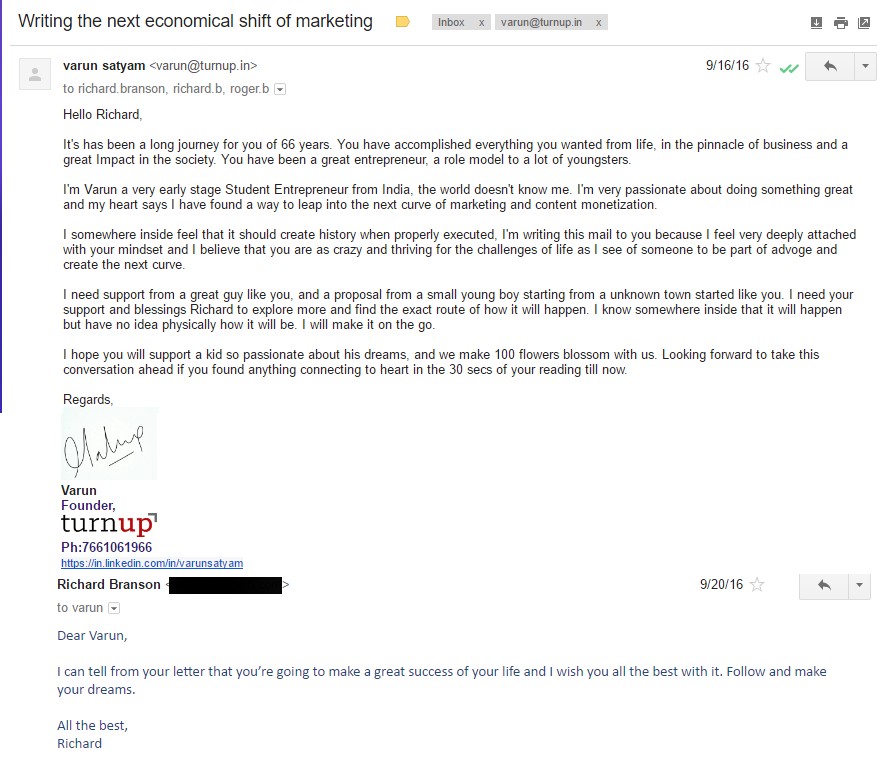This screenshot has width=891, height=768.
Task: Show details for recipients richard.branson, richard.b
Action: 280,89
